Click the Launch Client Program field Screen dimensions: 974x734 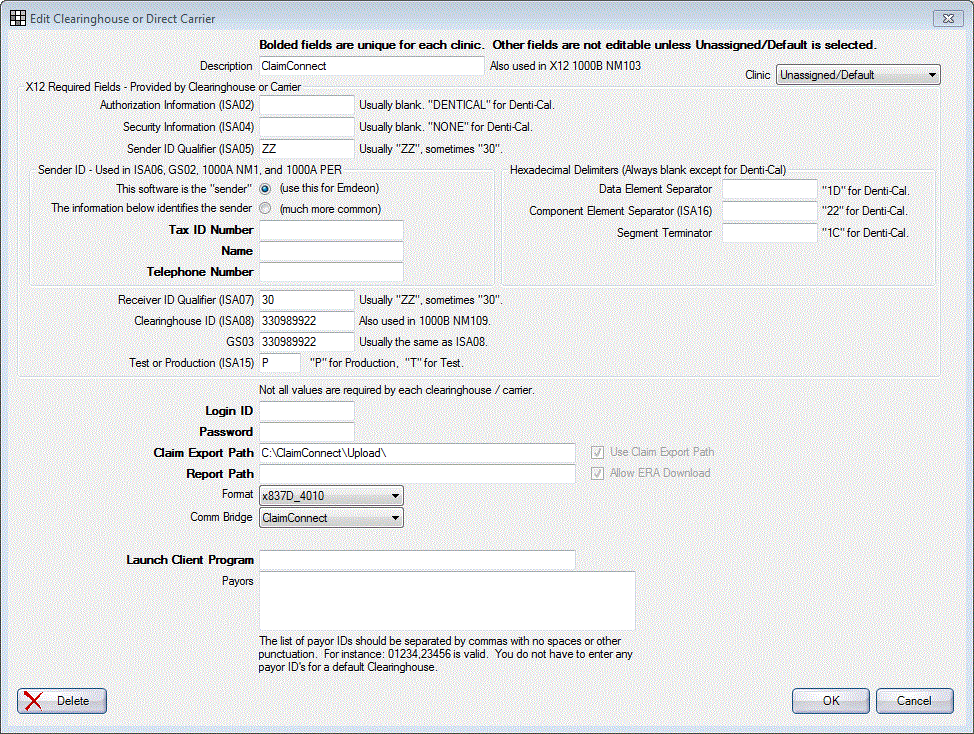pos(417,560)
